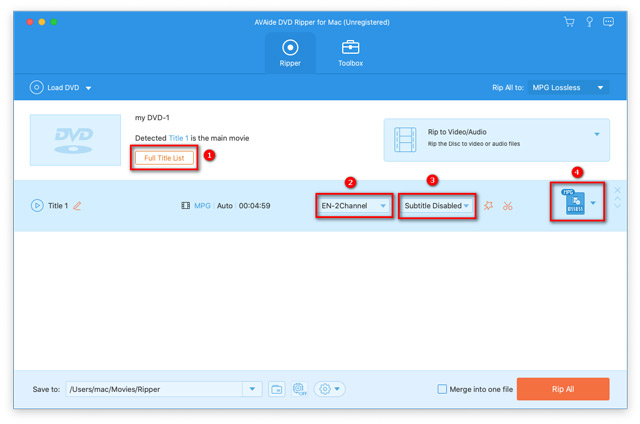Enable Merge into one file
The width and height of the screenshot is (640, 424).
pos(442,389)
